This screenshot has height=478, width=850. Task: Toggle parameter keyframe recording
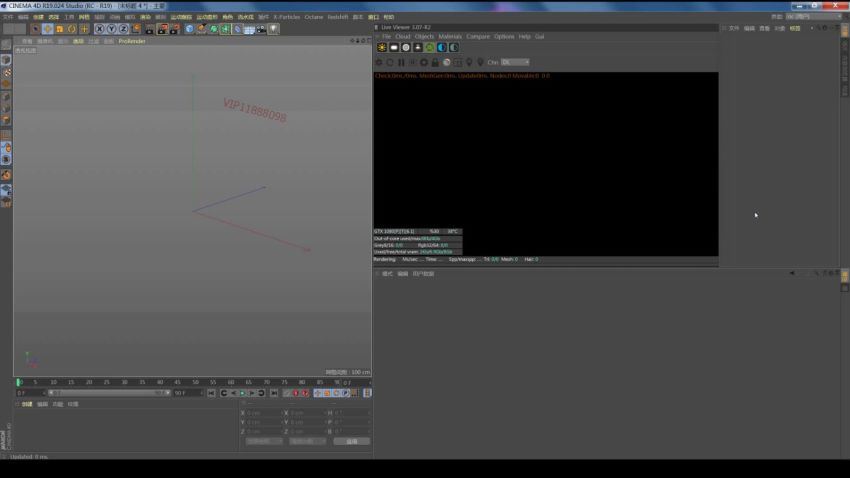click(345, 393)
